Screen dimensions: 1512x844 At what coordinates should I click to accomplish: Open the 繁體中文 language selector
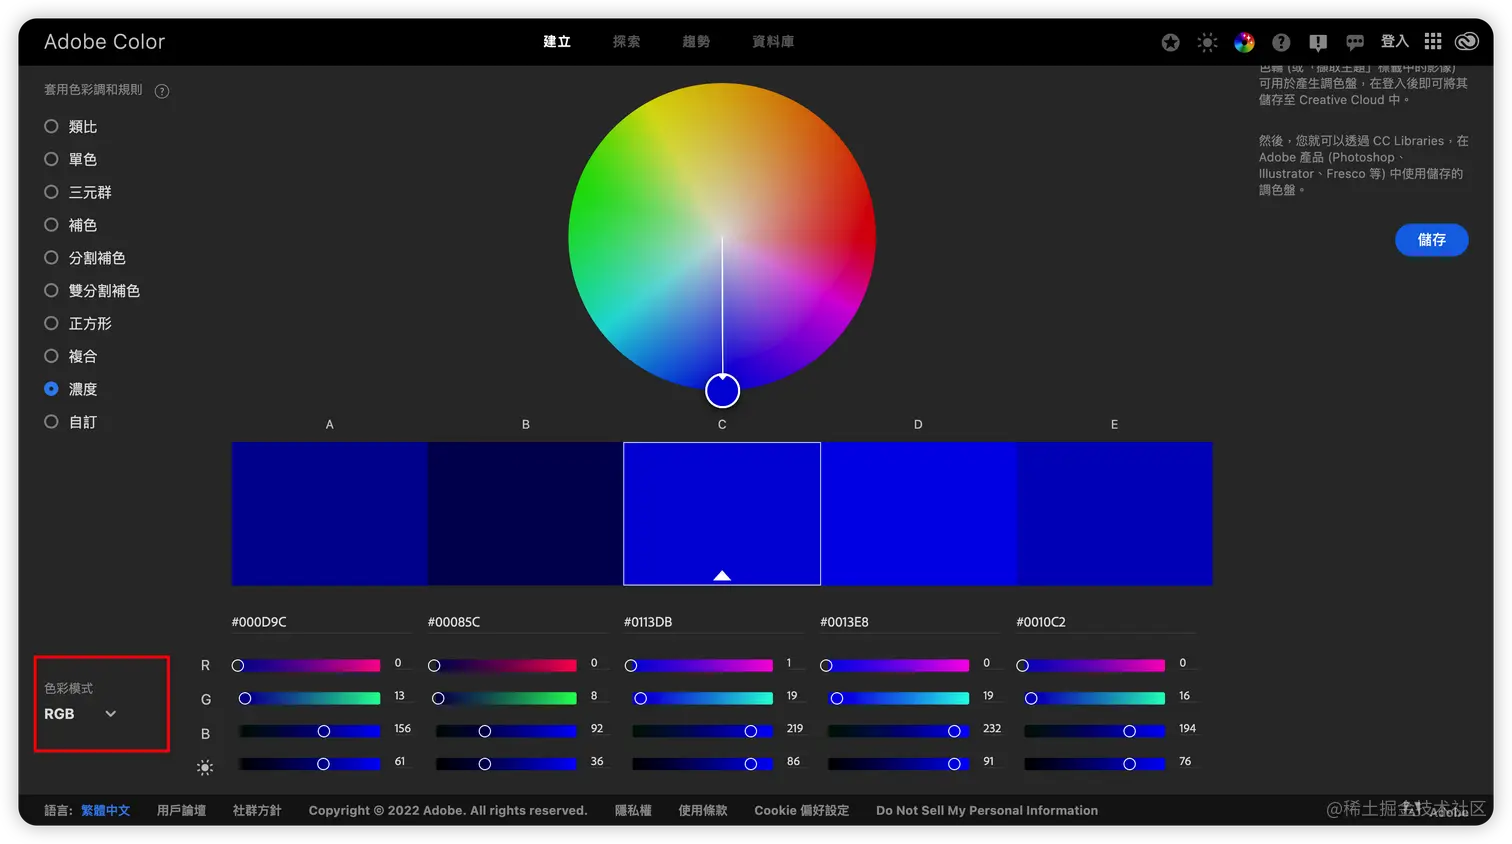pos(106,810)
